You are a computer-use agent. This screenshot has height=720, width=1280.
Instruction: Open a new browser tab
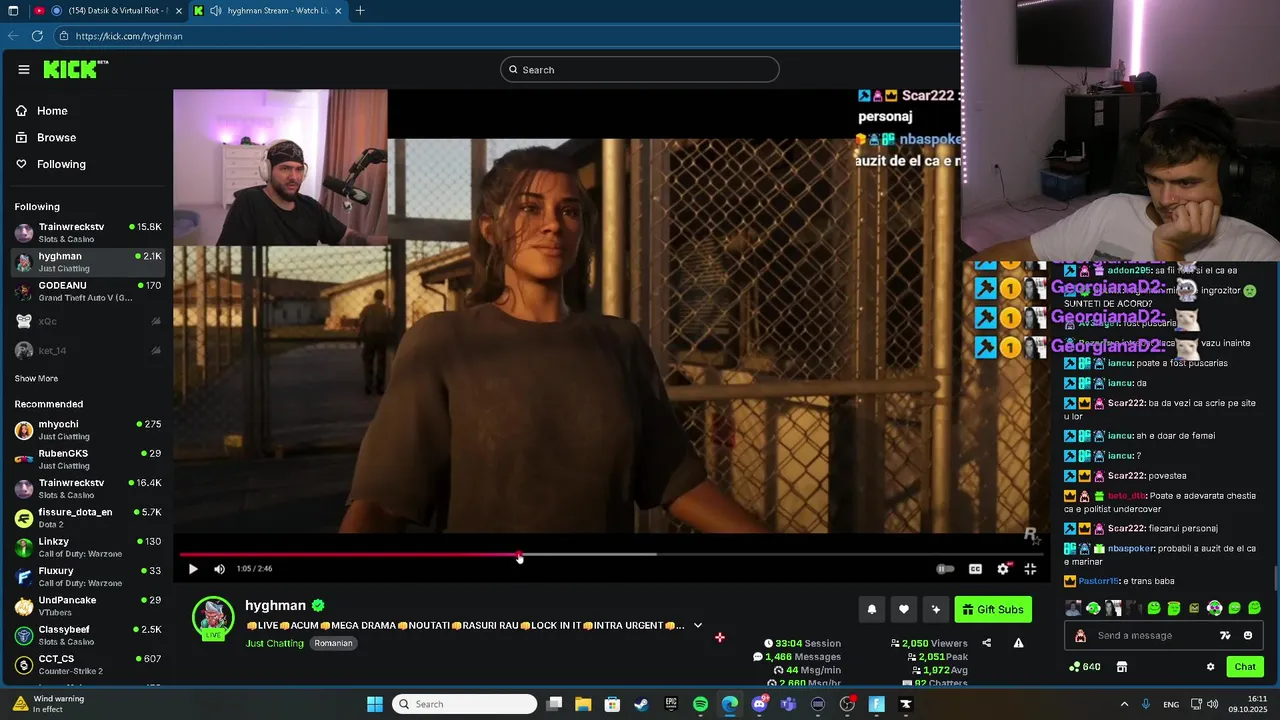pyautogui.click(x=360, y=11)
